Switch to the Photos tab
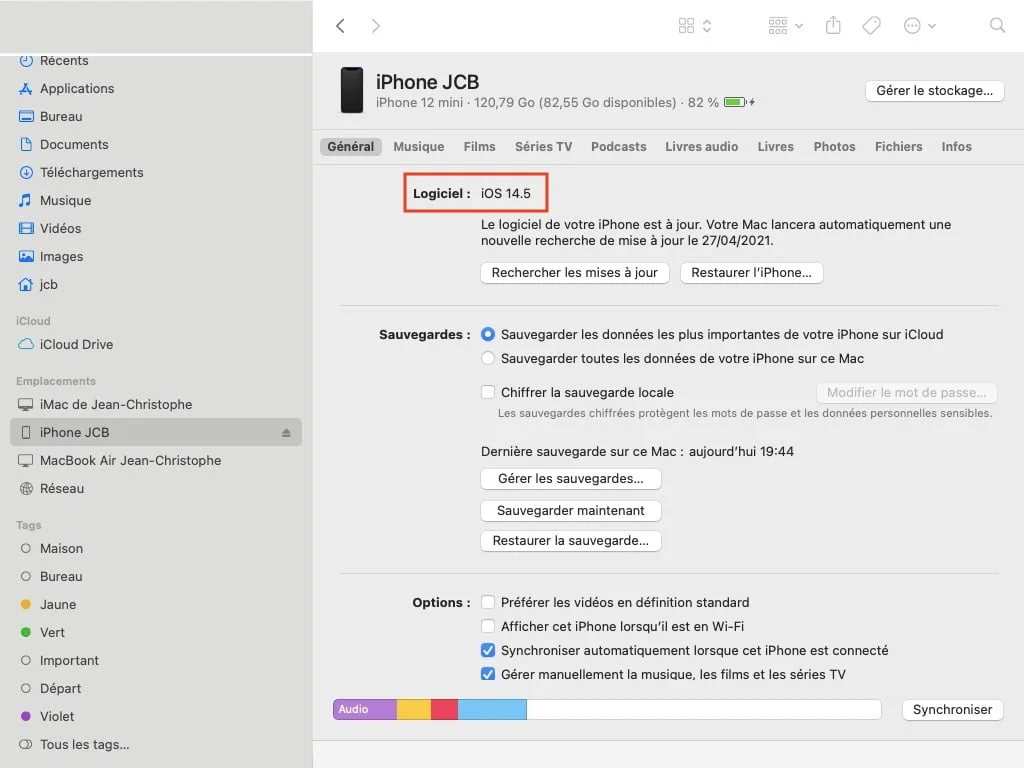Image resolution: width=1024 pixels, height=768 pixels. point(834,147)
